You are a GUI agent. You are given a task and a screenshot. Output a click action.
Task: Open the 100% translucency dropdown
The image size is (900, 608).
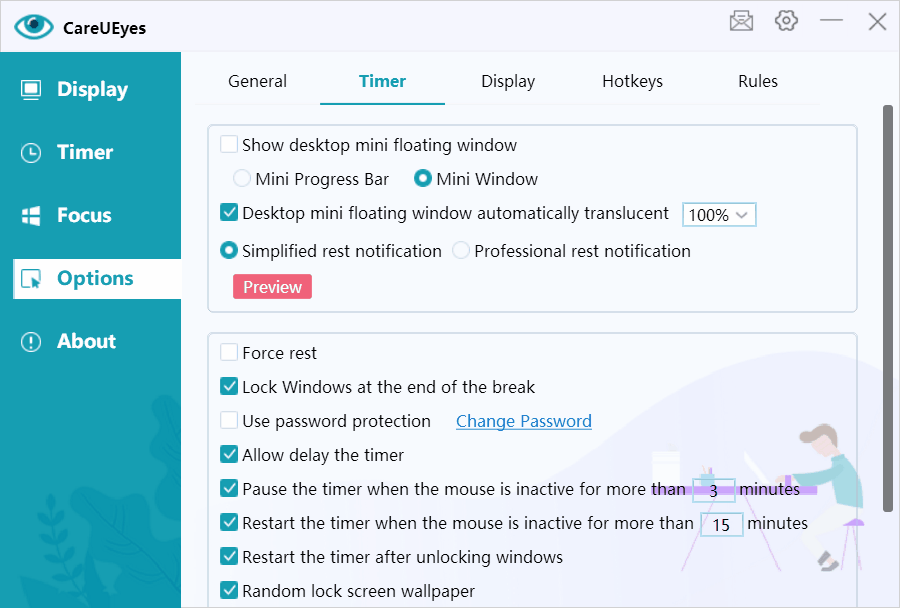(x=719, y=215)
